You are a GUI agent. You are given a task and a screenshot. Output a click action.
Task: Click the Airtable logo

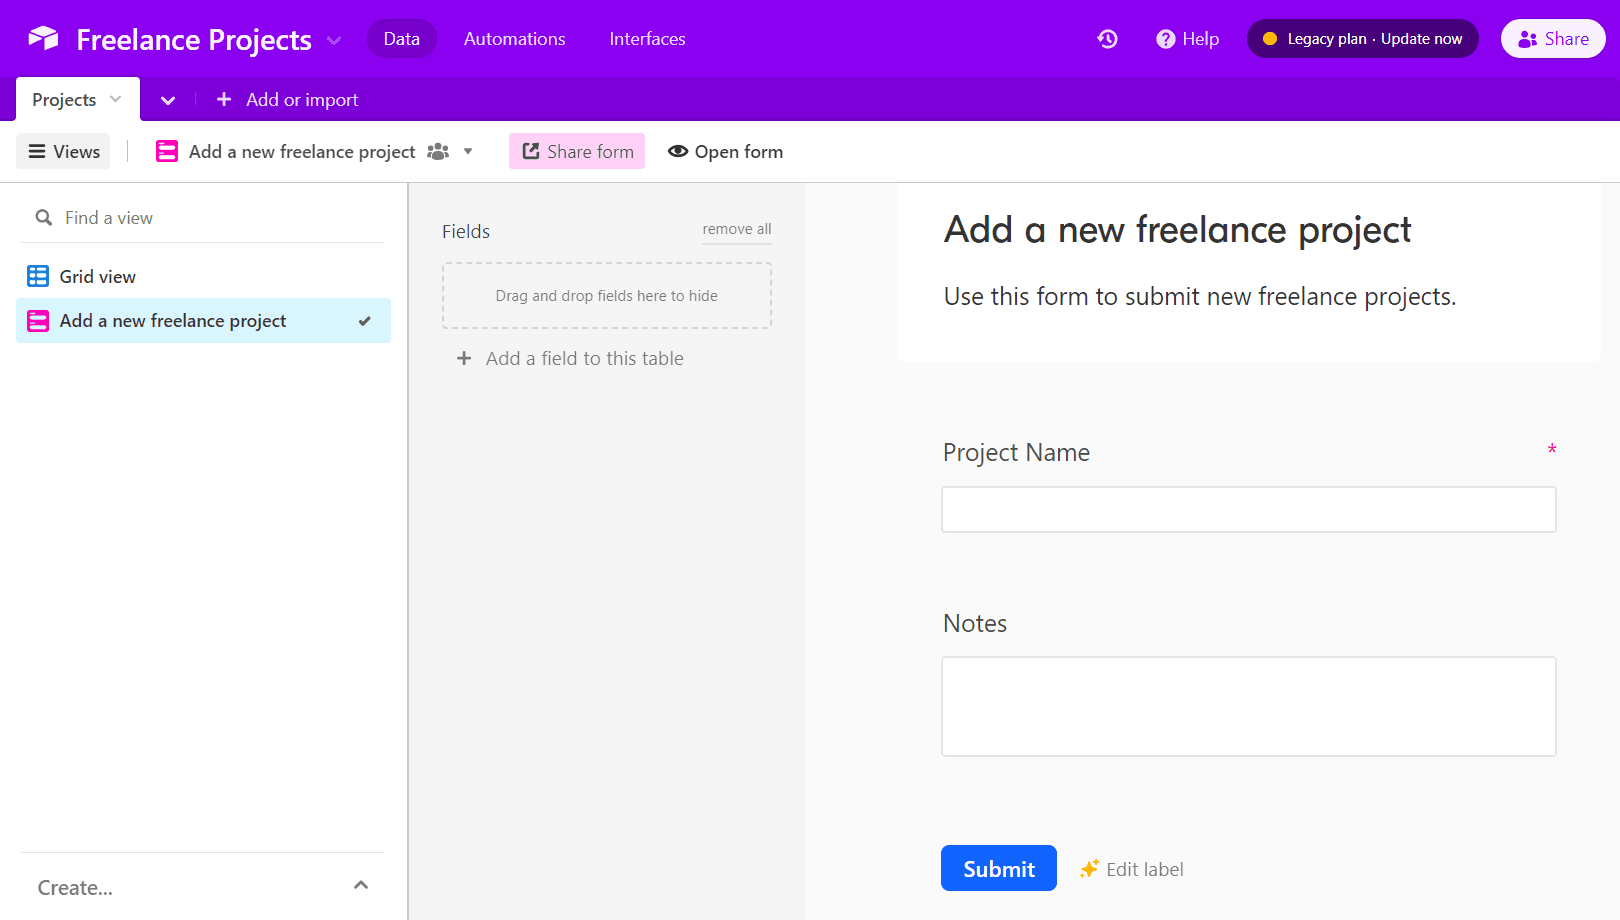[41, 38]
